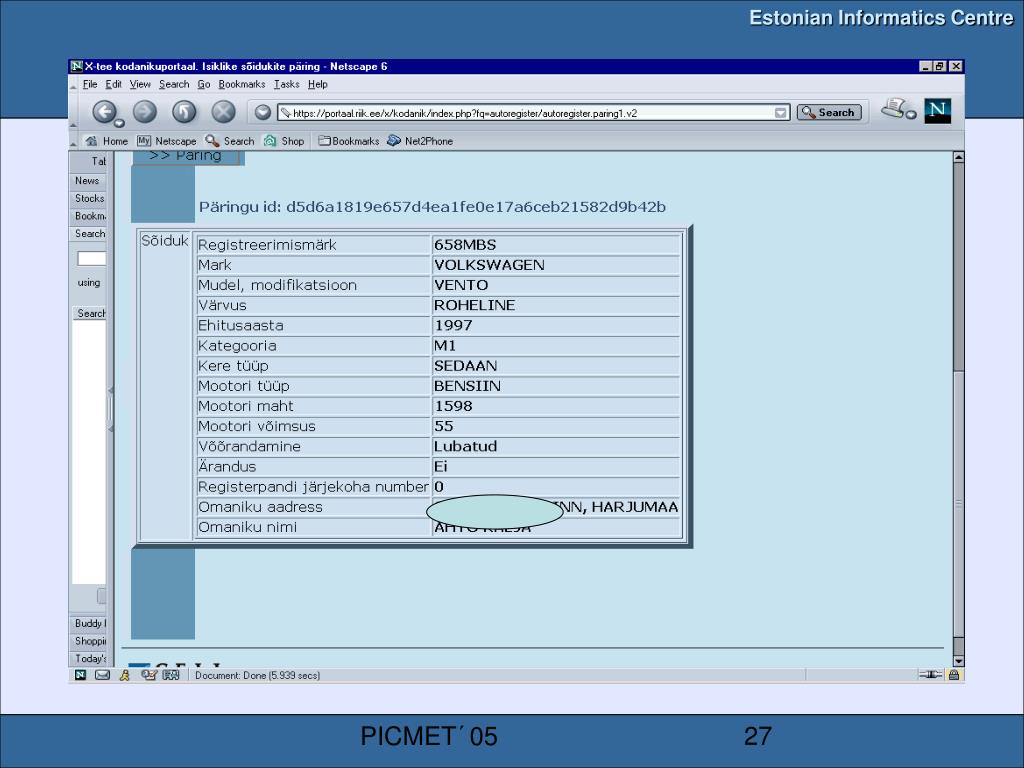The width and height of the screenshot is (1024, 768).
Task: Click the 'BENSIIN' engine type value
Action: tap(468, 387)
